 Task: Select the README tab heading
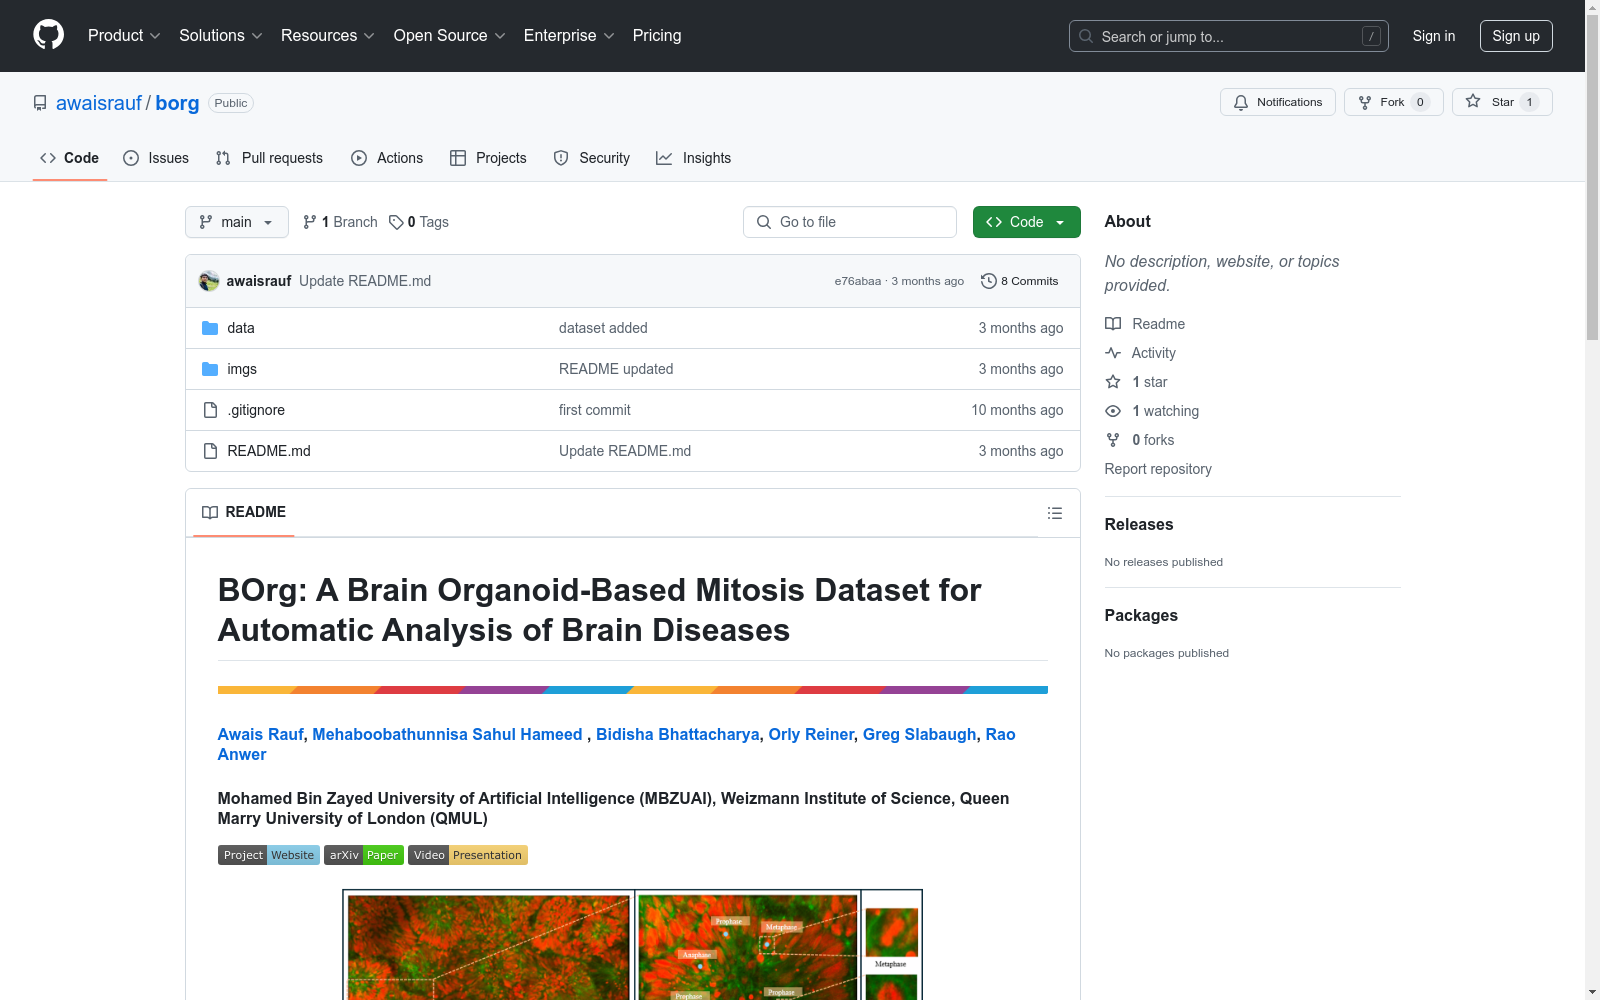(244, 512)
